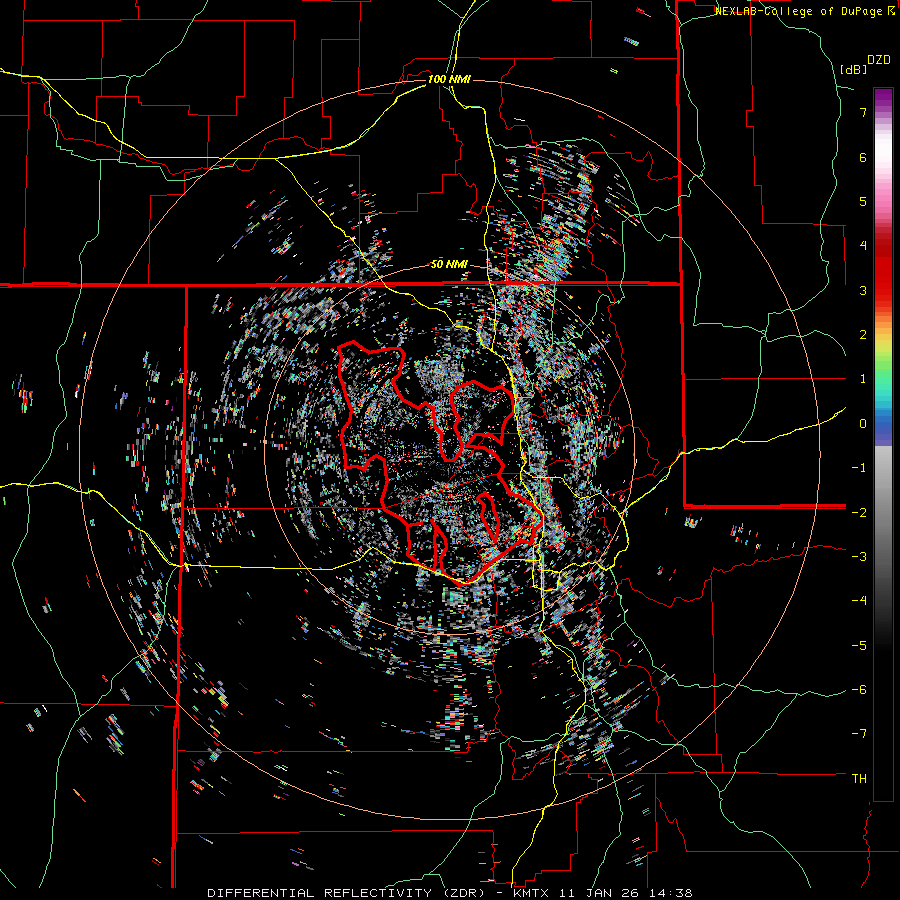Click the [dB] units label

853,70
